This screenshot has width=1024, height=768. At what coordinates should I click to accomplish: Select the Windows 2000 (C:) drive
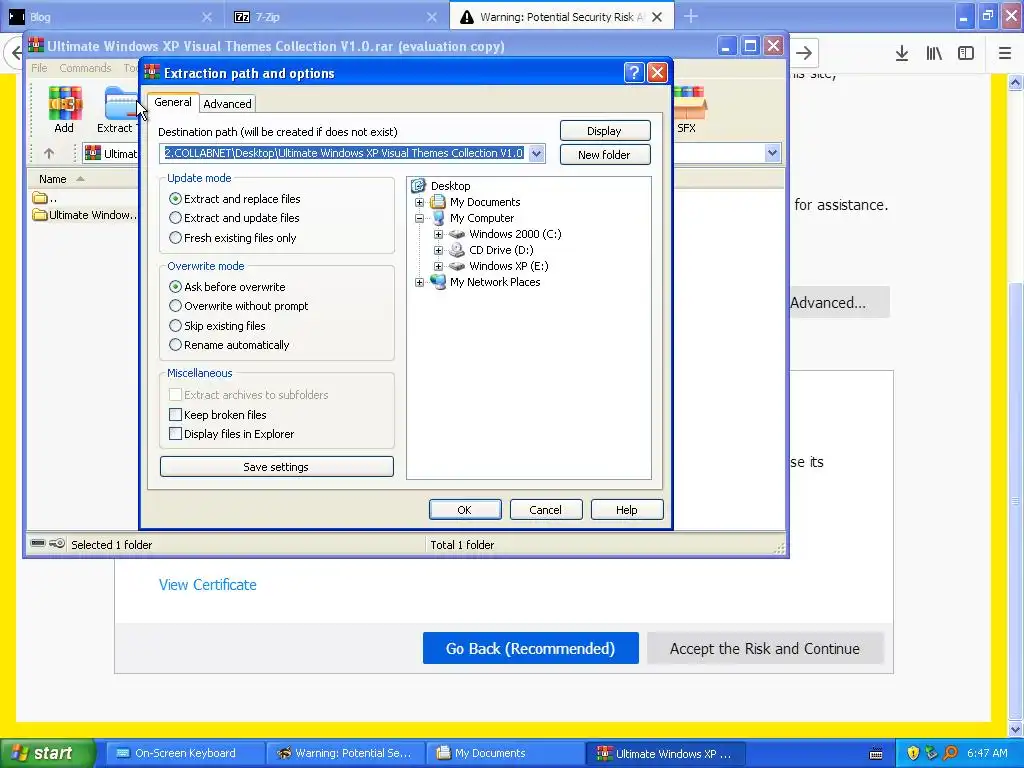pos(515,234)
